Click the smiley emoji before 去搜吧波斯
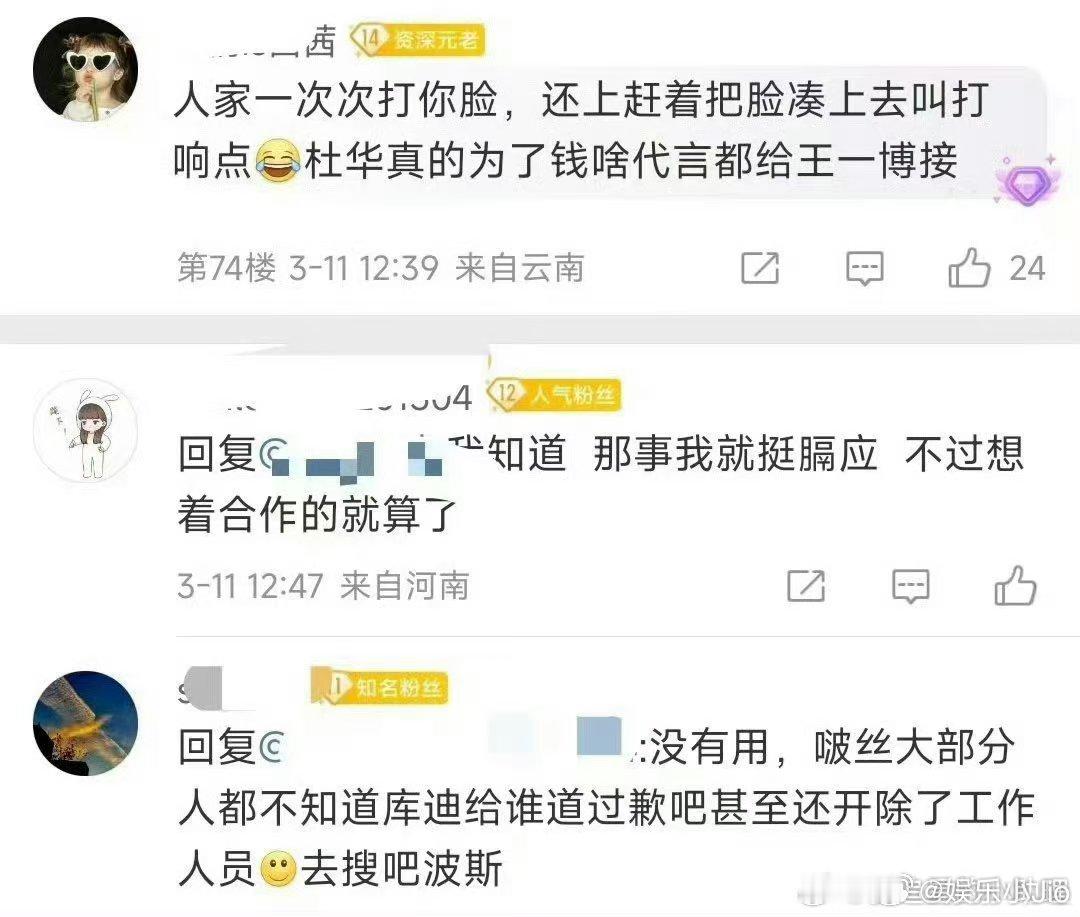Image resolution: width=1080 pixels, height=917 pixels. point(278,869)
